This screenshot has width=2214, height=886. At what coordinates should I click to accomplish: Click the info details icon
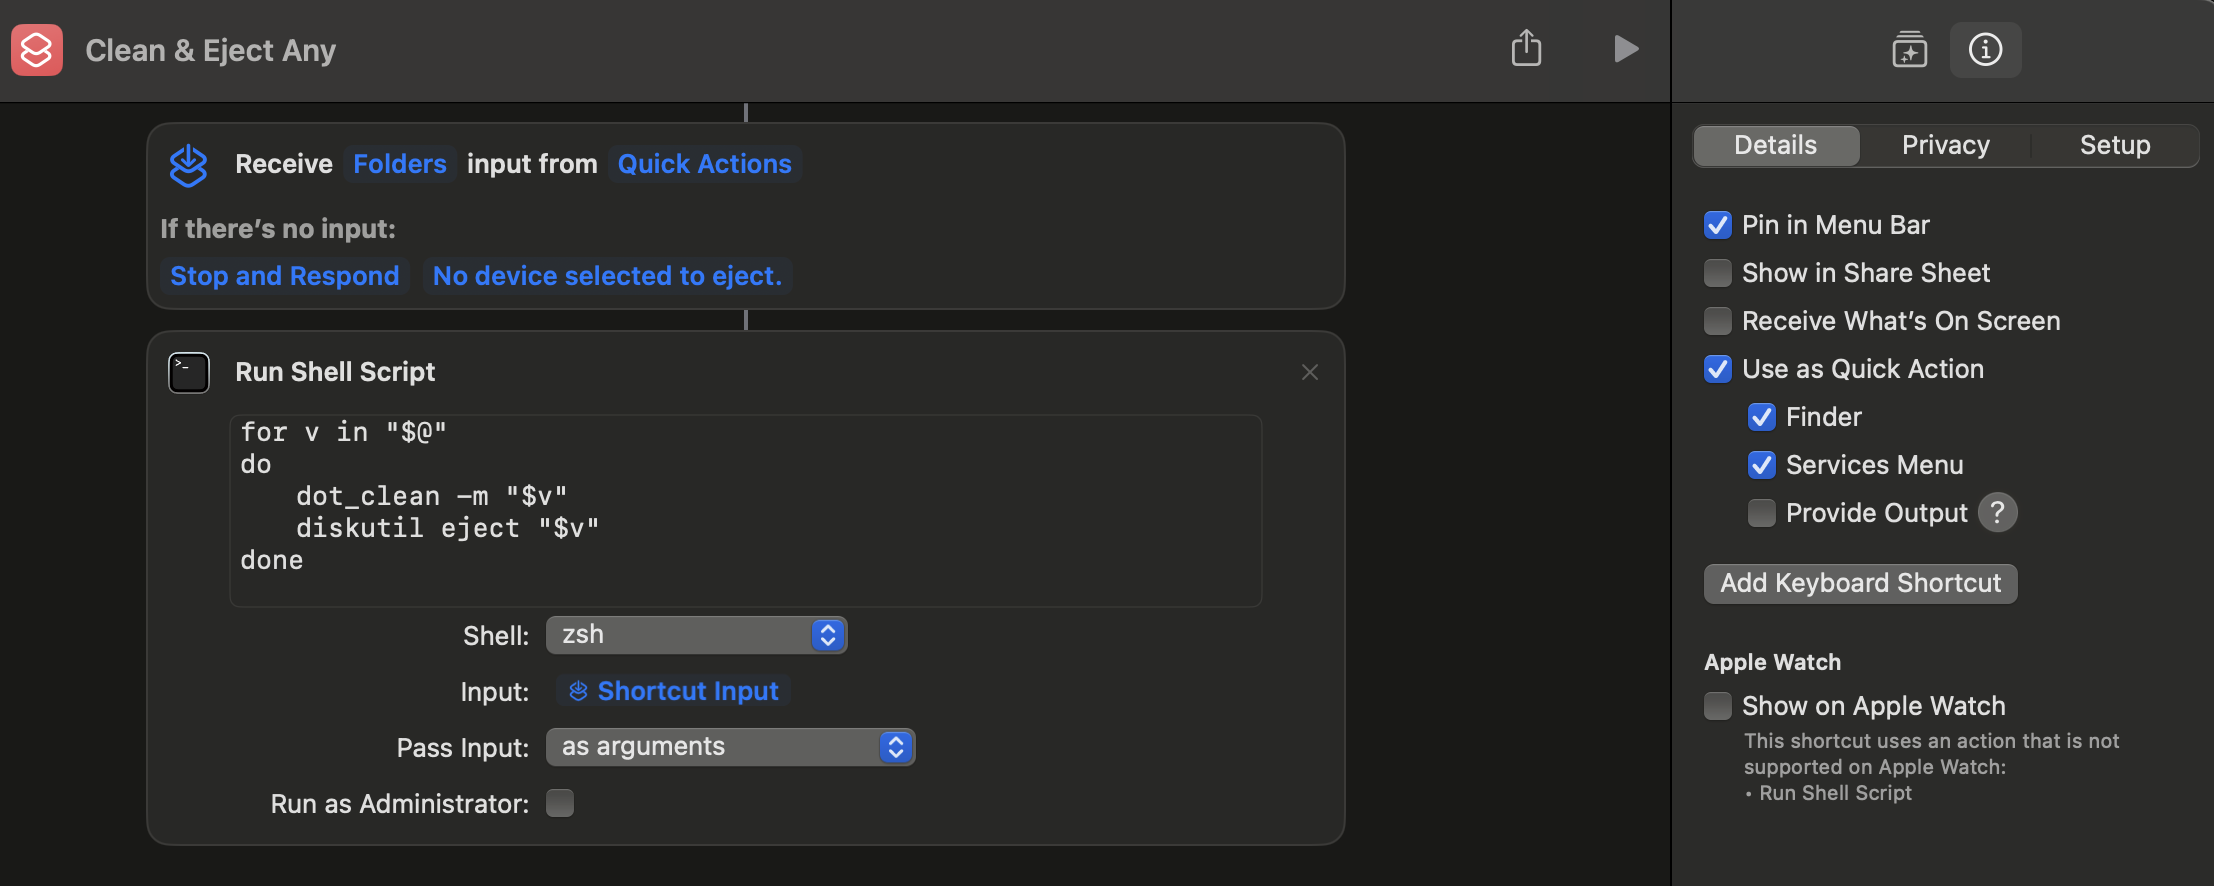(1985, 49)
